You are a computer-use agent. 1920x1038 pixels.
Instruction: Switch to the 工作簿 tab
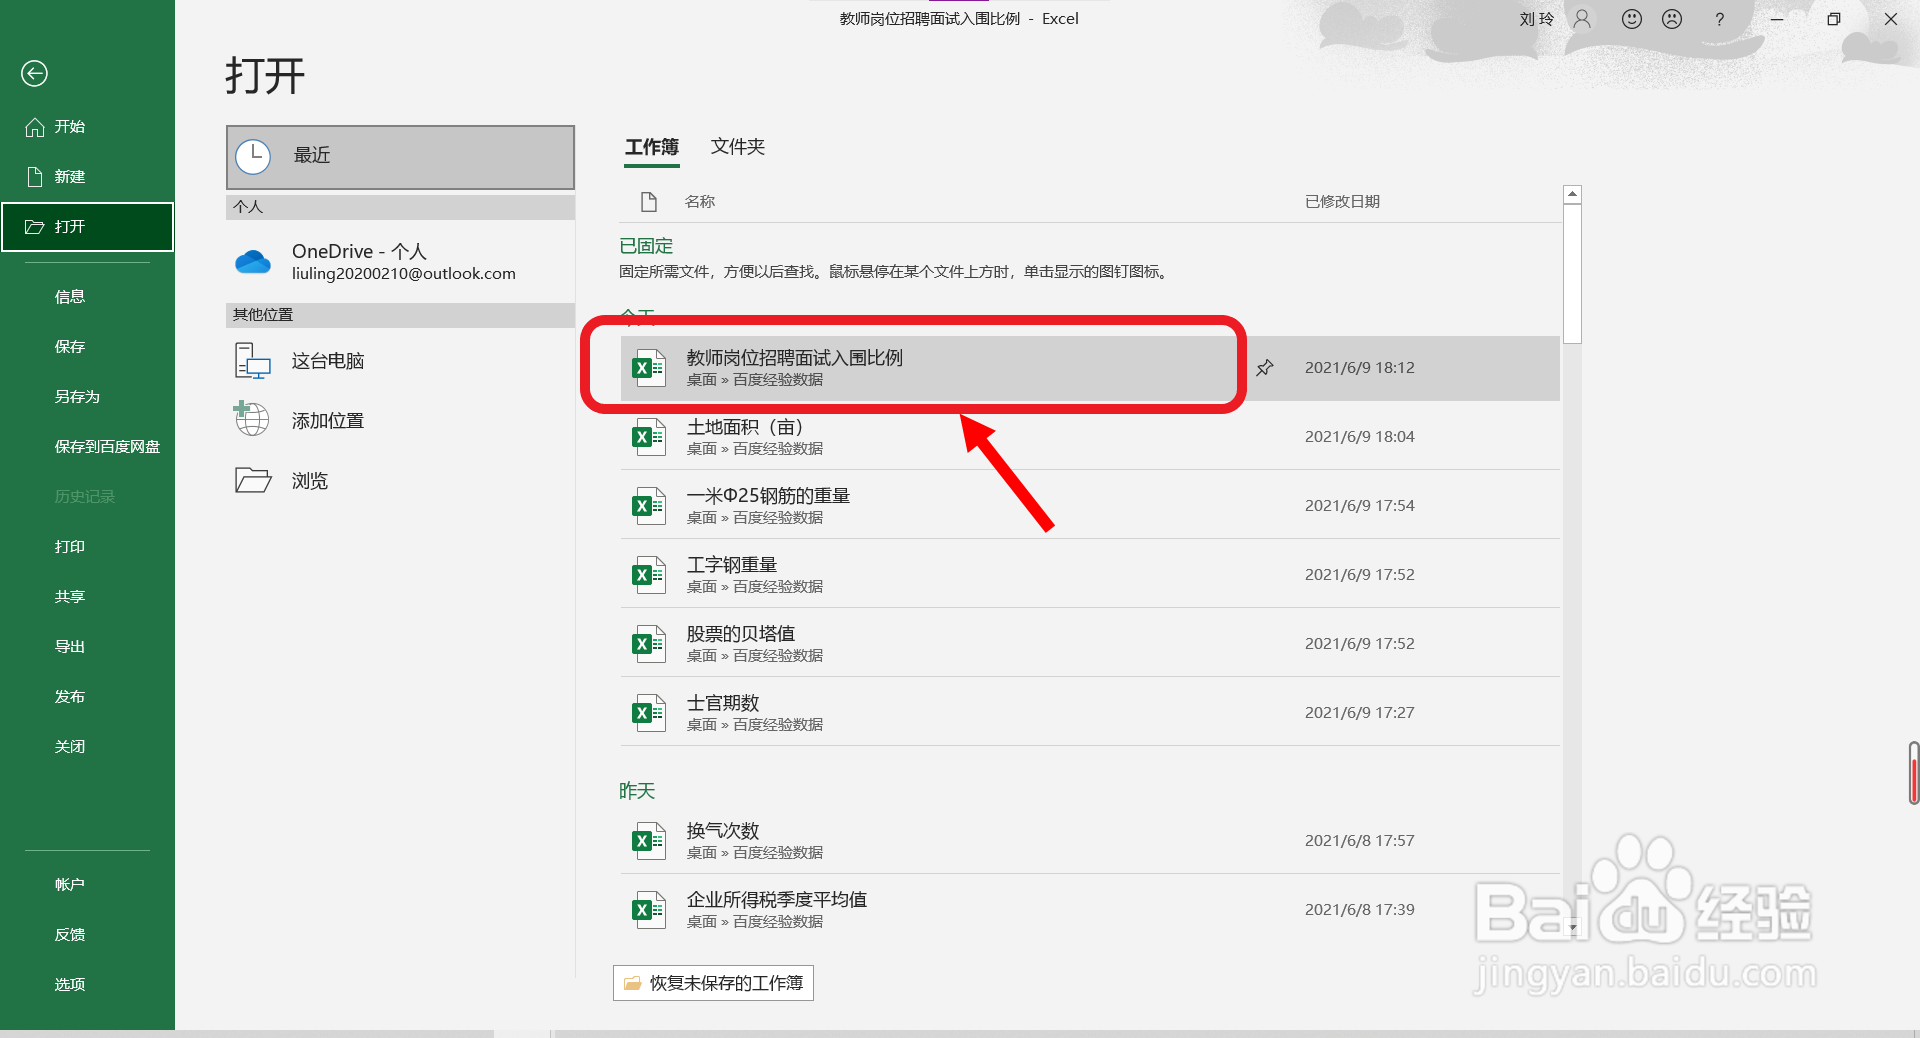pos(652,147)
